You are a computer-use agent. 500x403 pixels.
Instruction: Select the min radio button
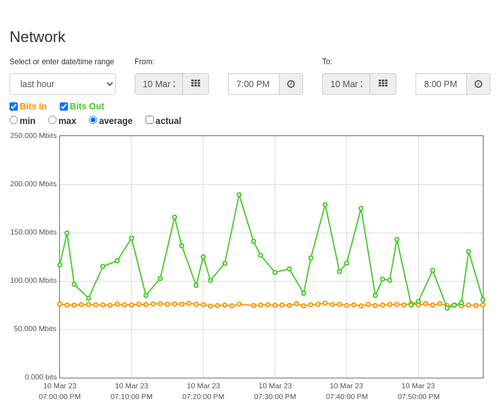pyautogui.click(x=14, y=120)
